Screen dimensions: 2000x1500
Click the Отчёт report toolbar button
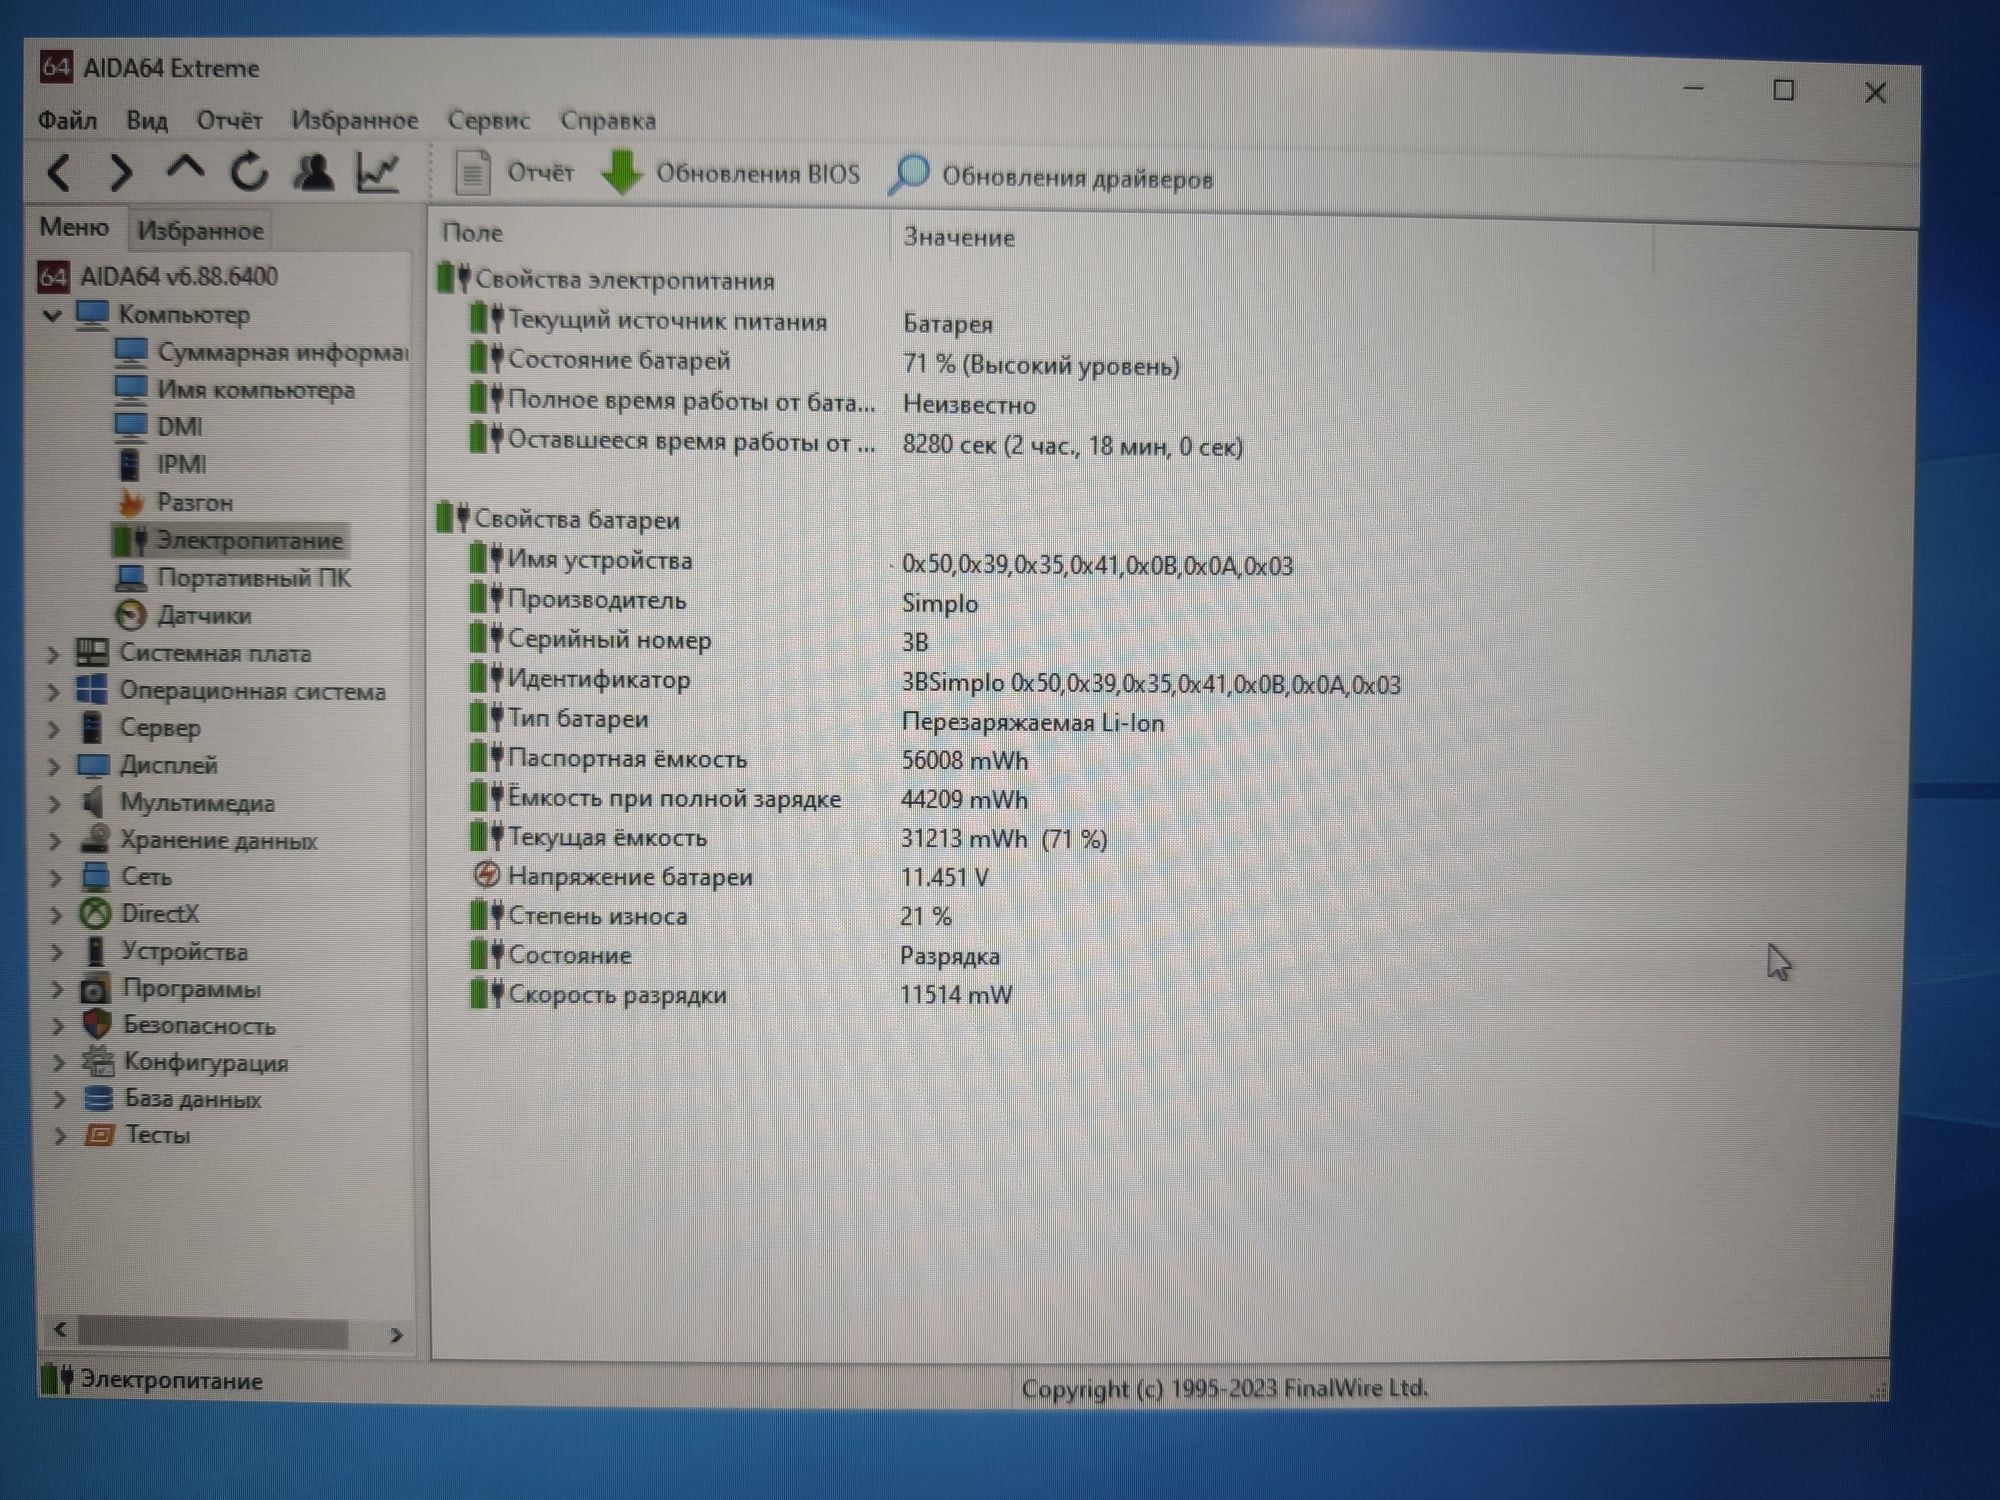pos(514,173)
